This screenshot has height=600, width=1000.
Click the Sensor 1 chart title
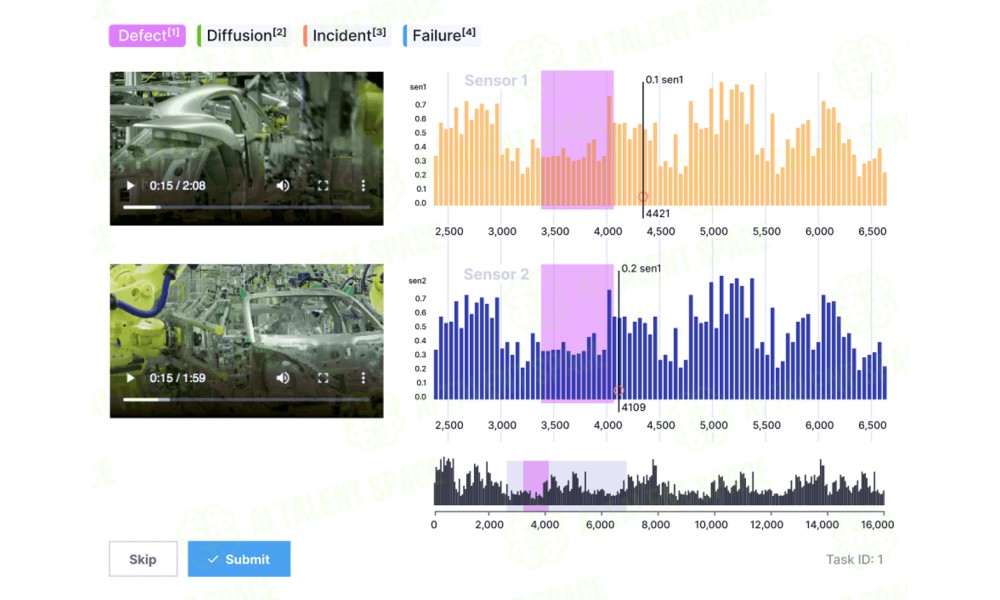point(496,80)
